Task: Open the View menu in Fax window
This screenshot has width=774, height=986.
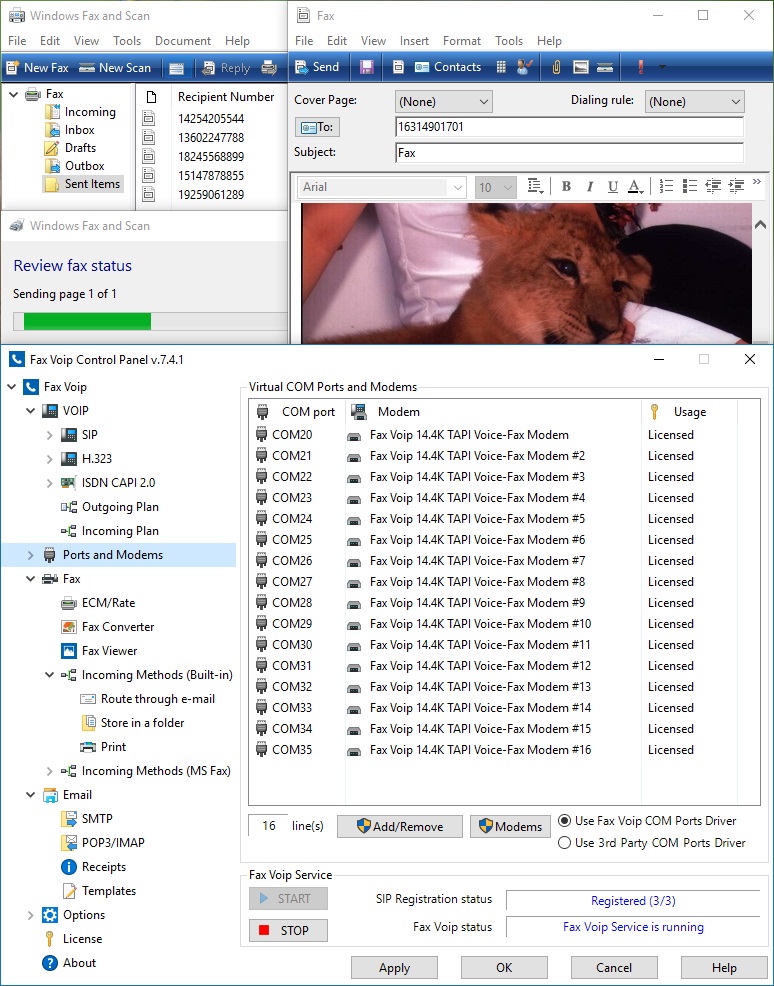Action: [x=373, y=41]
